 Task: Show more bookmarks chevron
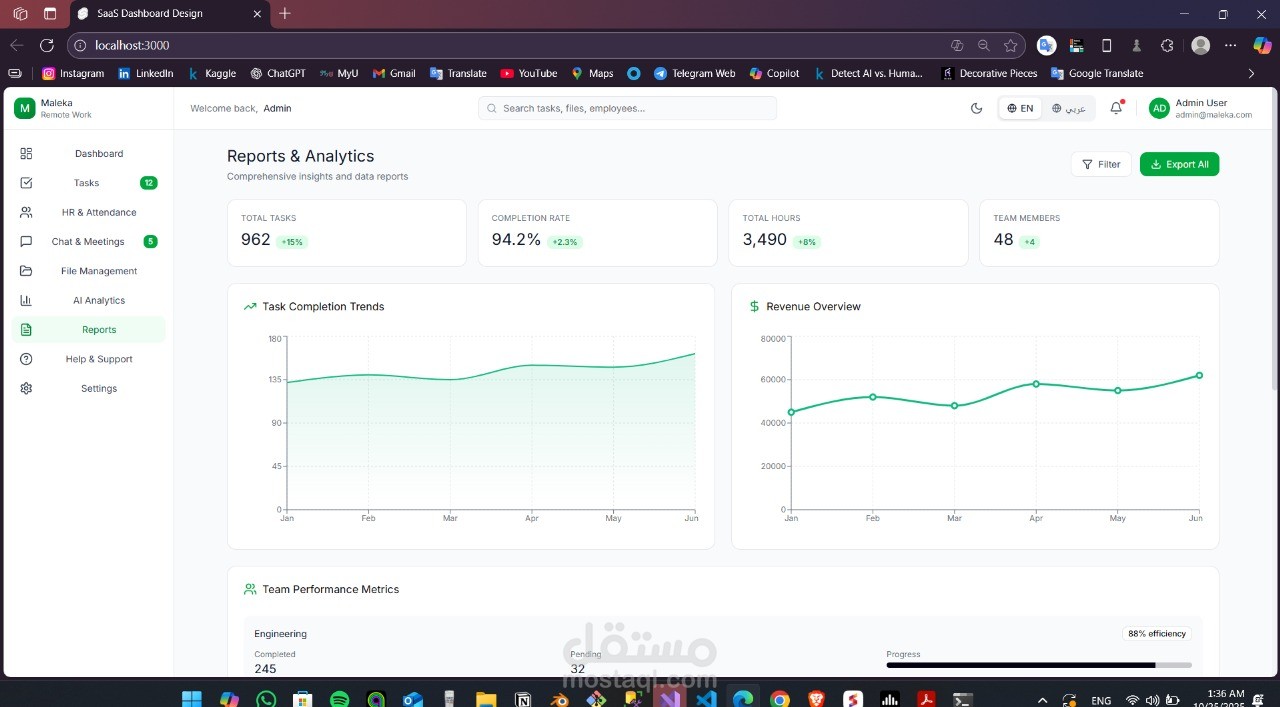1251,73
